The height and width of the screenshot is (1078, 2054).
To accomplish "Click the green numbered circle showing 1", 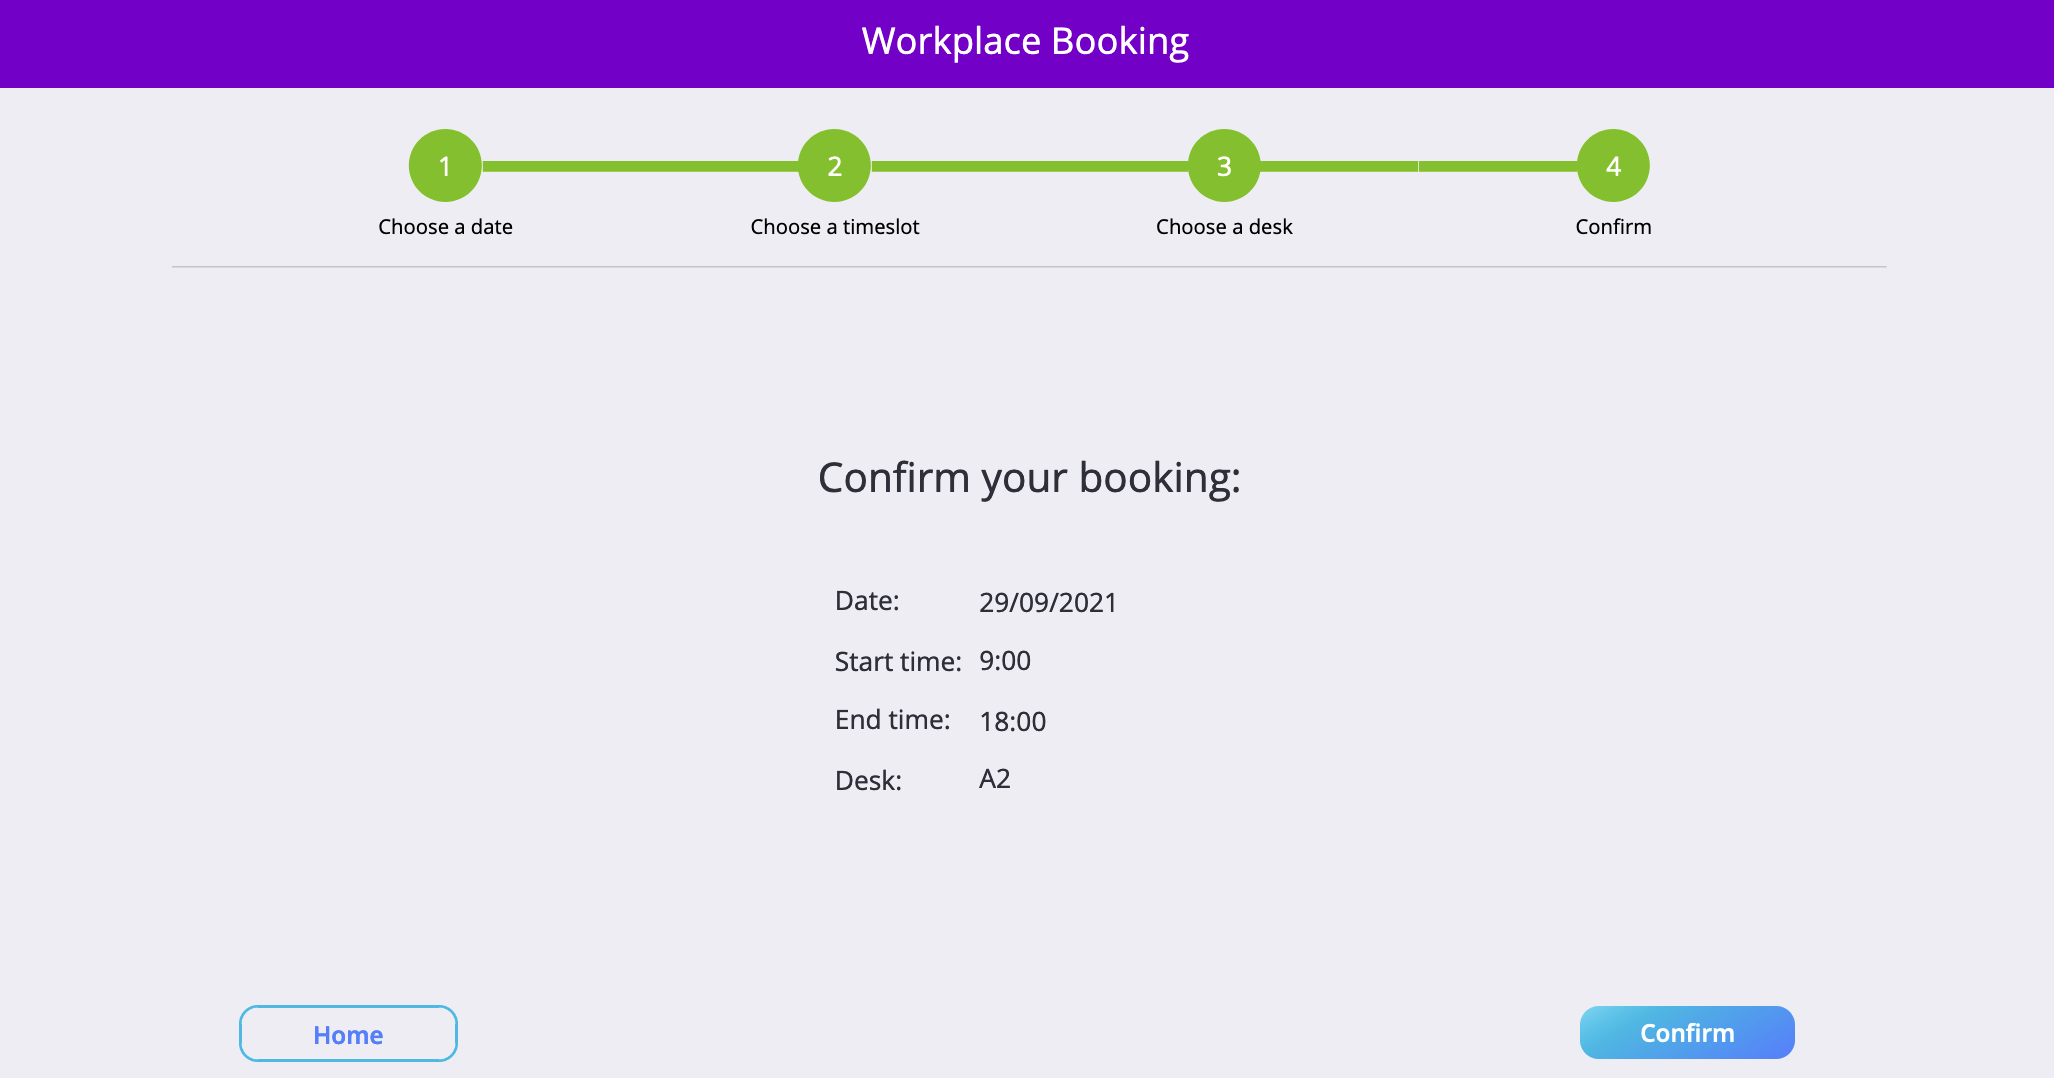I will 445,165.
